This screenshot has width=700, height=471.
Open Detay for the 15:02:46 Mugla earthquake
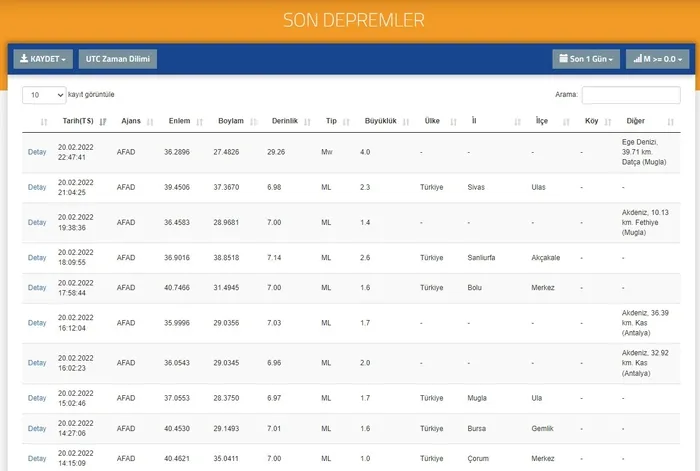[37, 398]
